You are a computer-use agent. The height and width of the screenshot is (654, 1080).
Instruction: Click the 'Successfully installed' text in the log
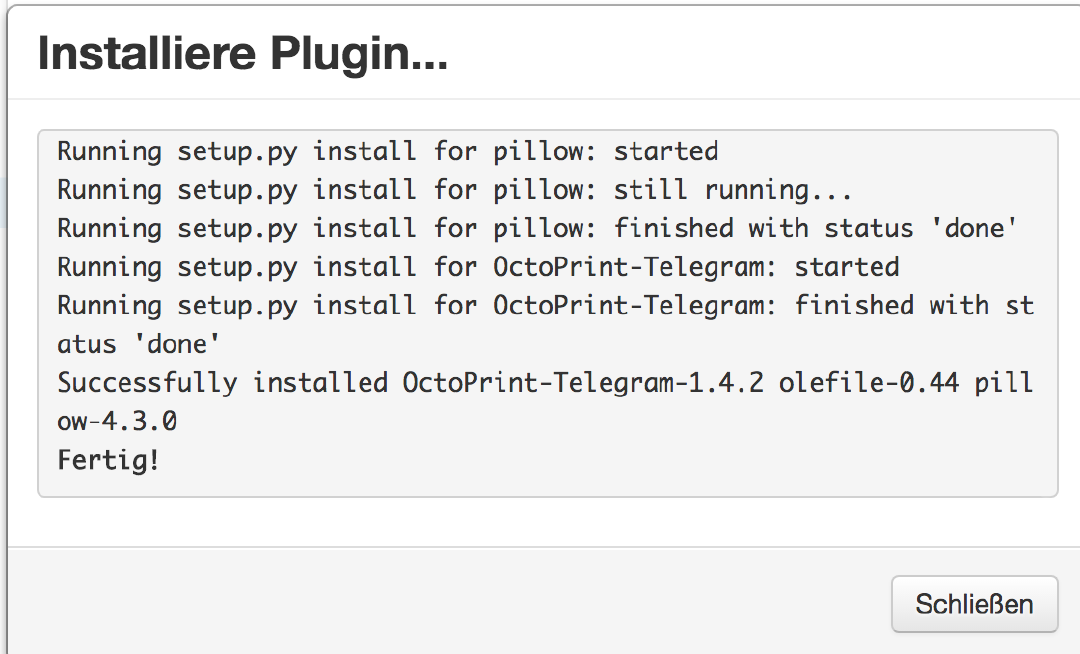point(222,383)
